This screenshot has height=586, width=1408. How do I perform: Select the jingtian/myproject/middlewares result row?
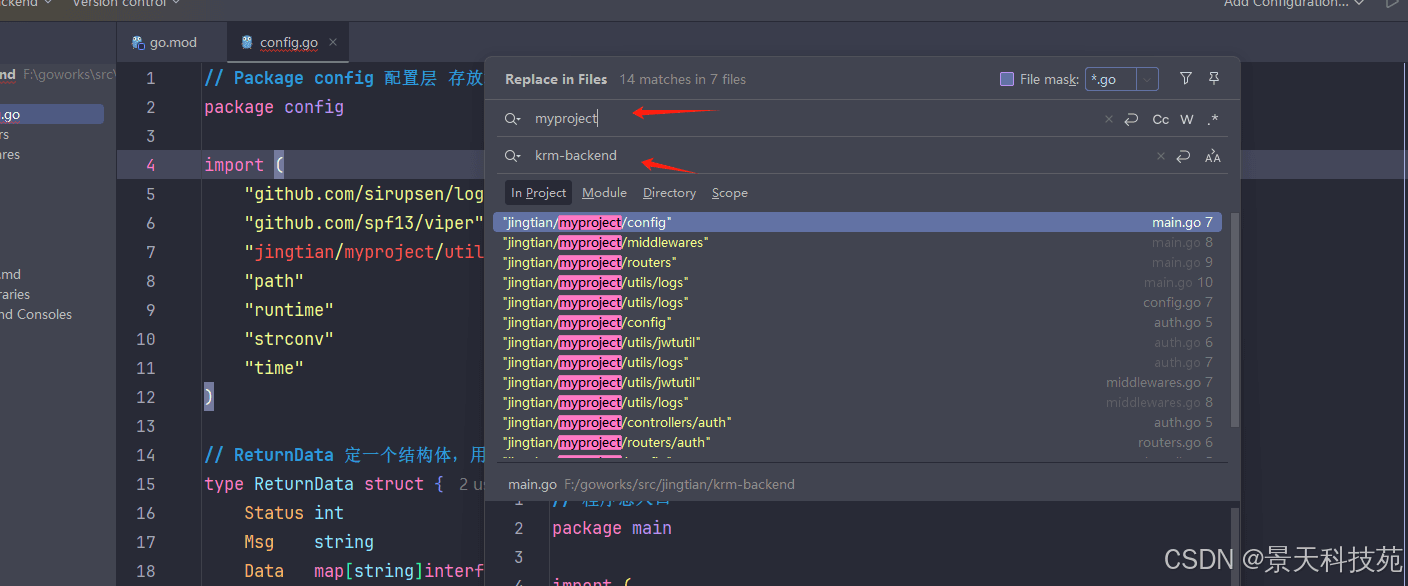coord(606,242)
